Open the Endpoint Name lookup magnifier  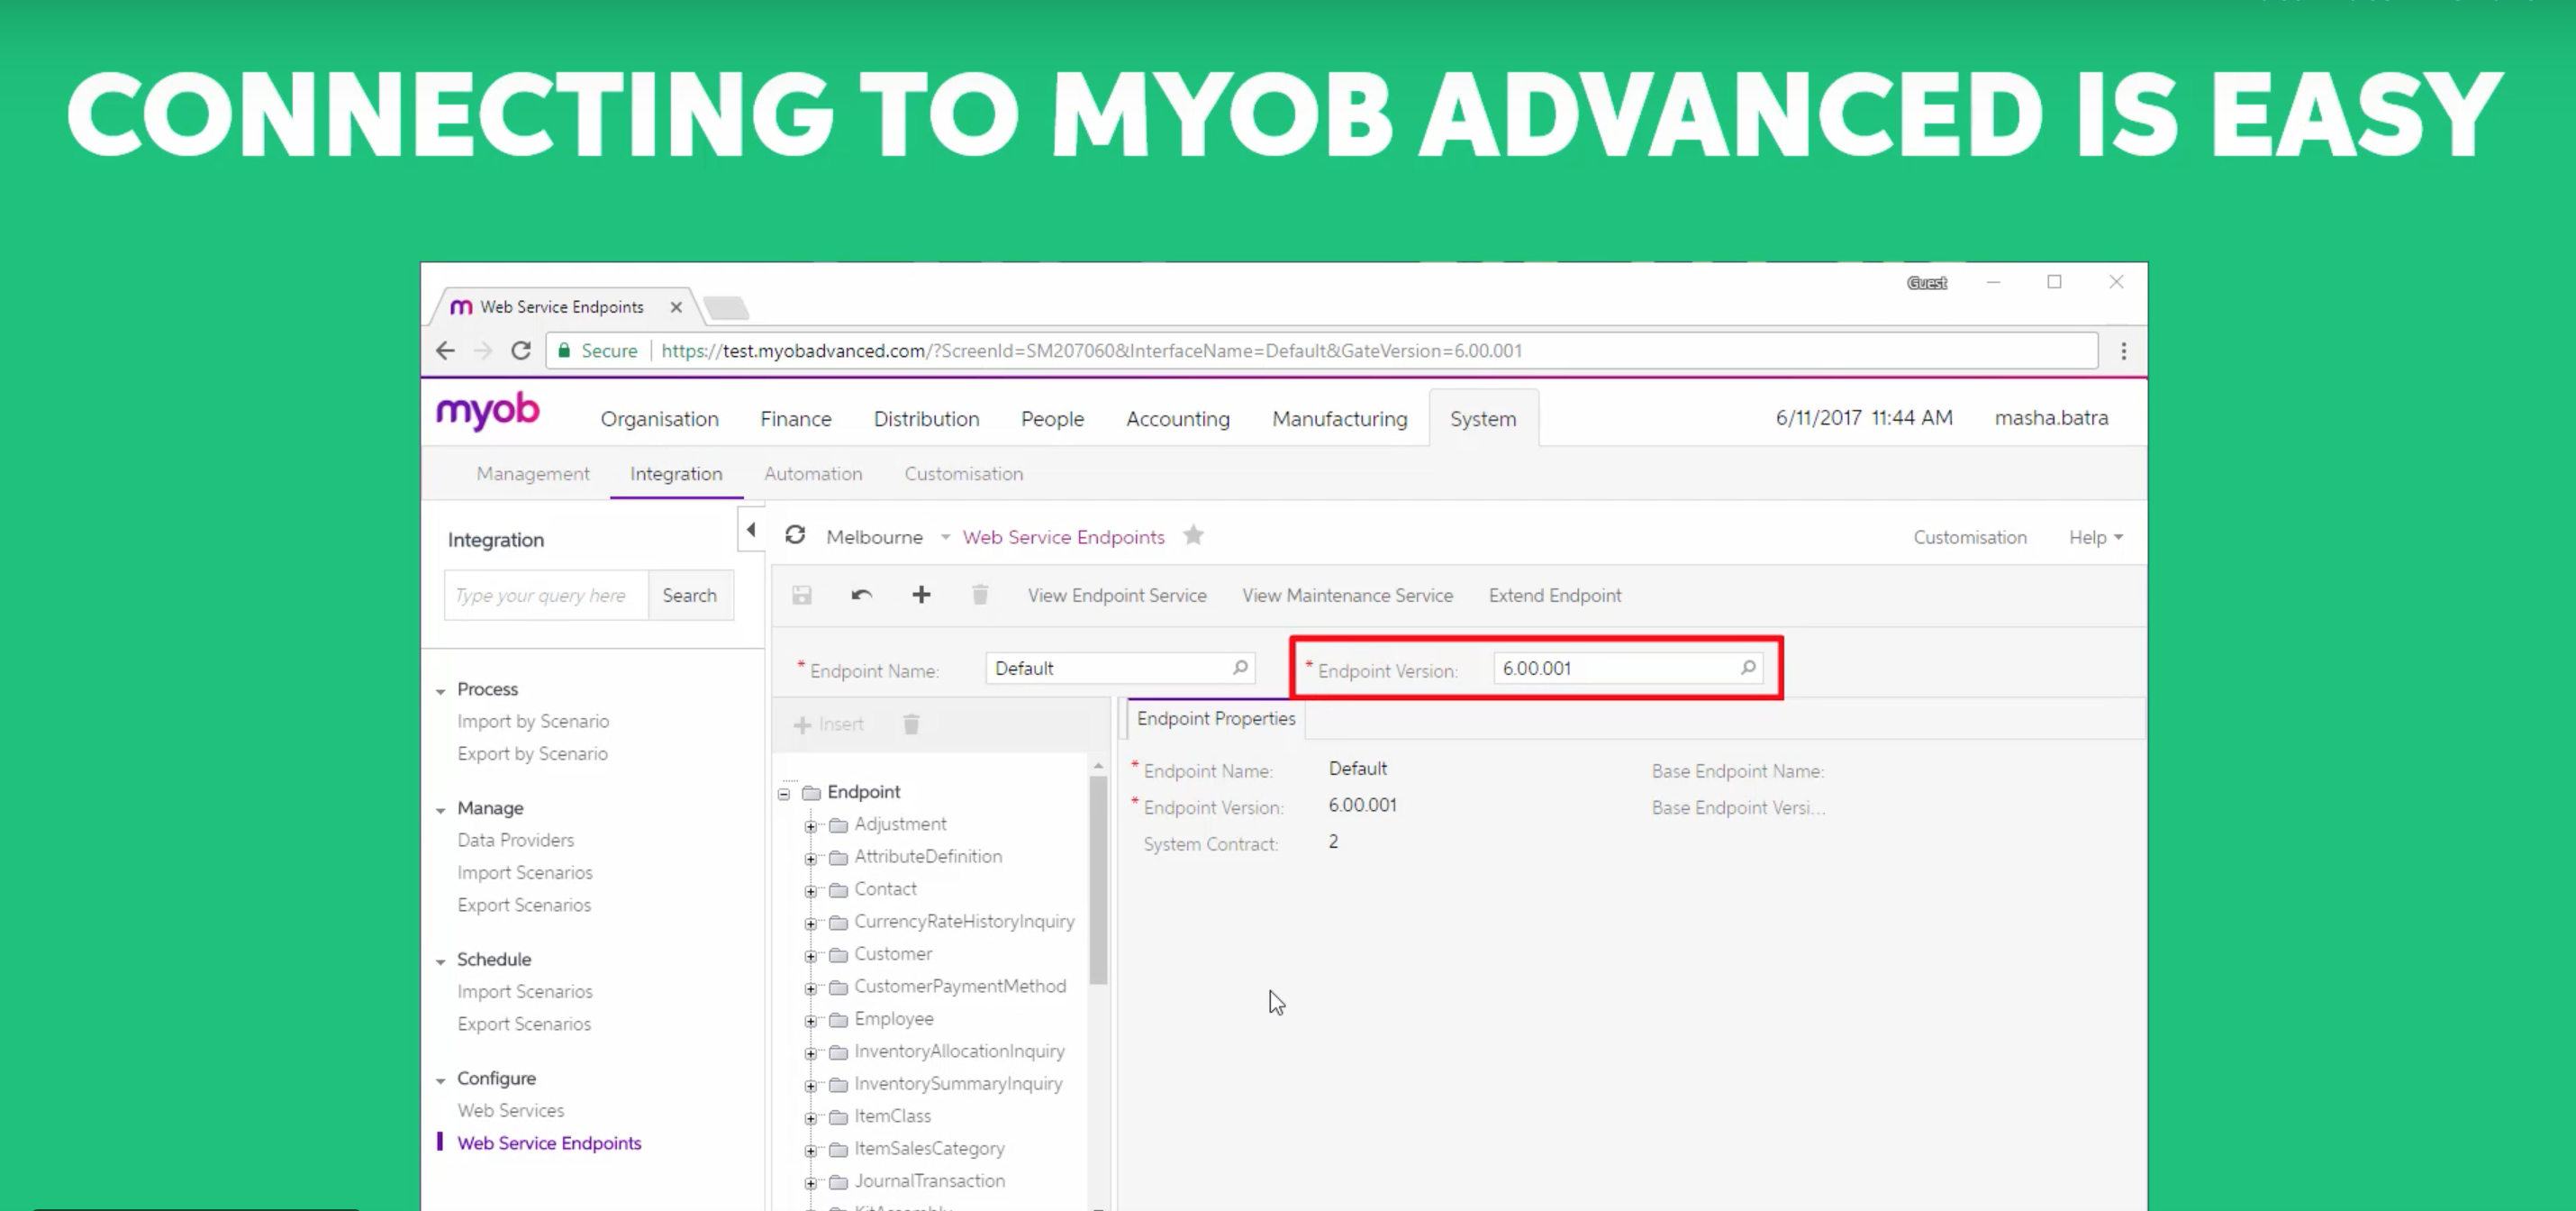[1240, 667]
